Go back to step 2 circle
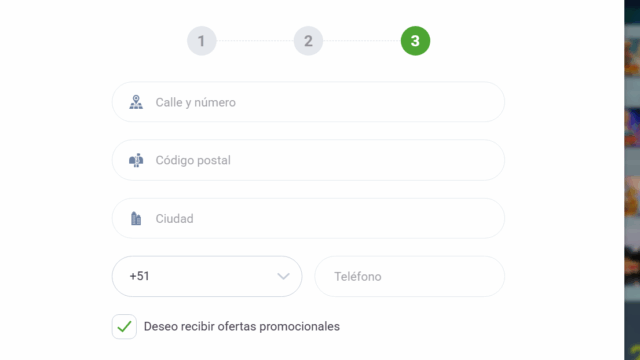 tap(308, 41)
